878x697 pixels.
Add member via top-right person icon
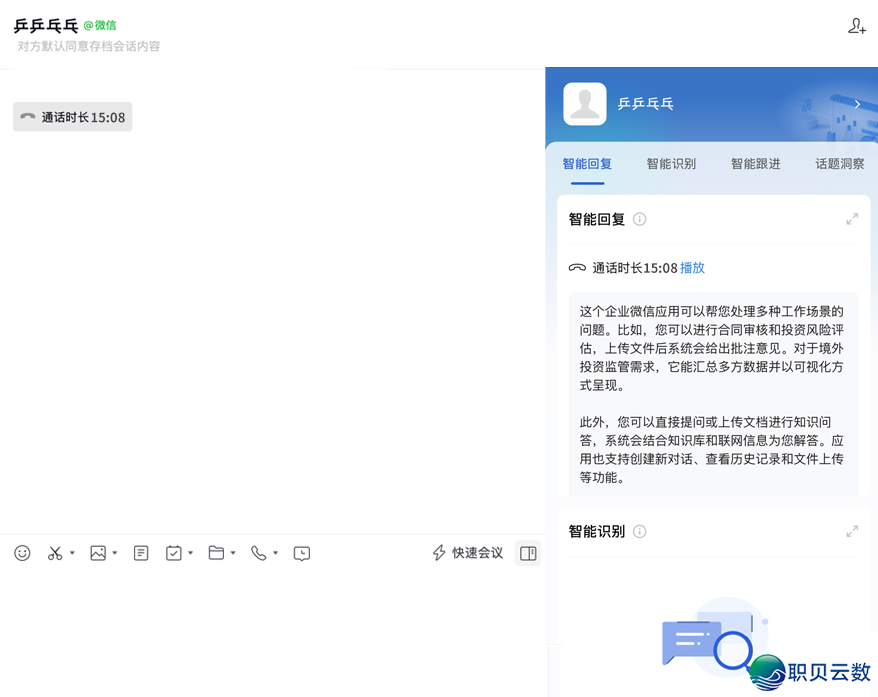(x=857, y=26)
